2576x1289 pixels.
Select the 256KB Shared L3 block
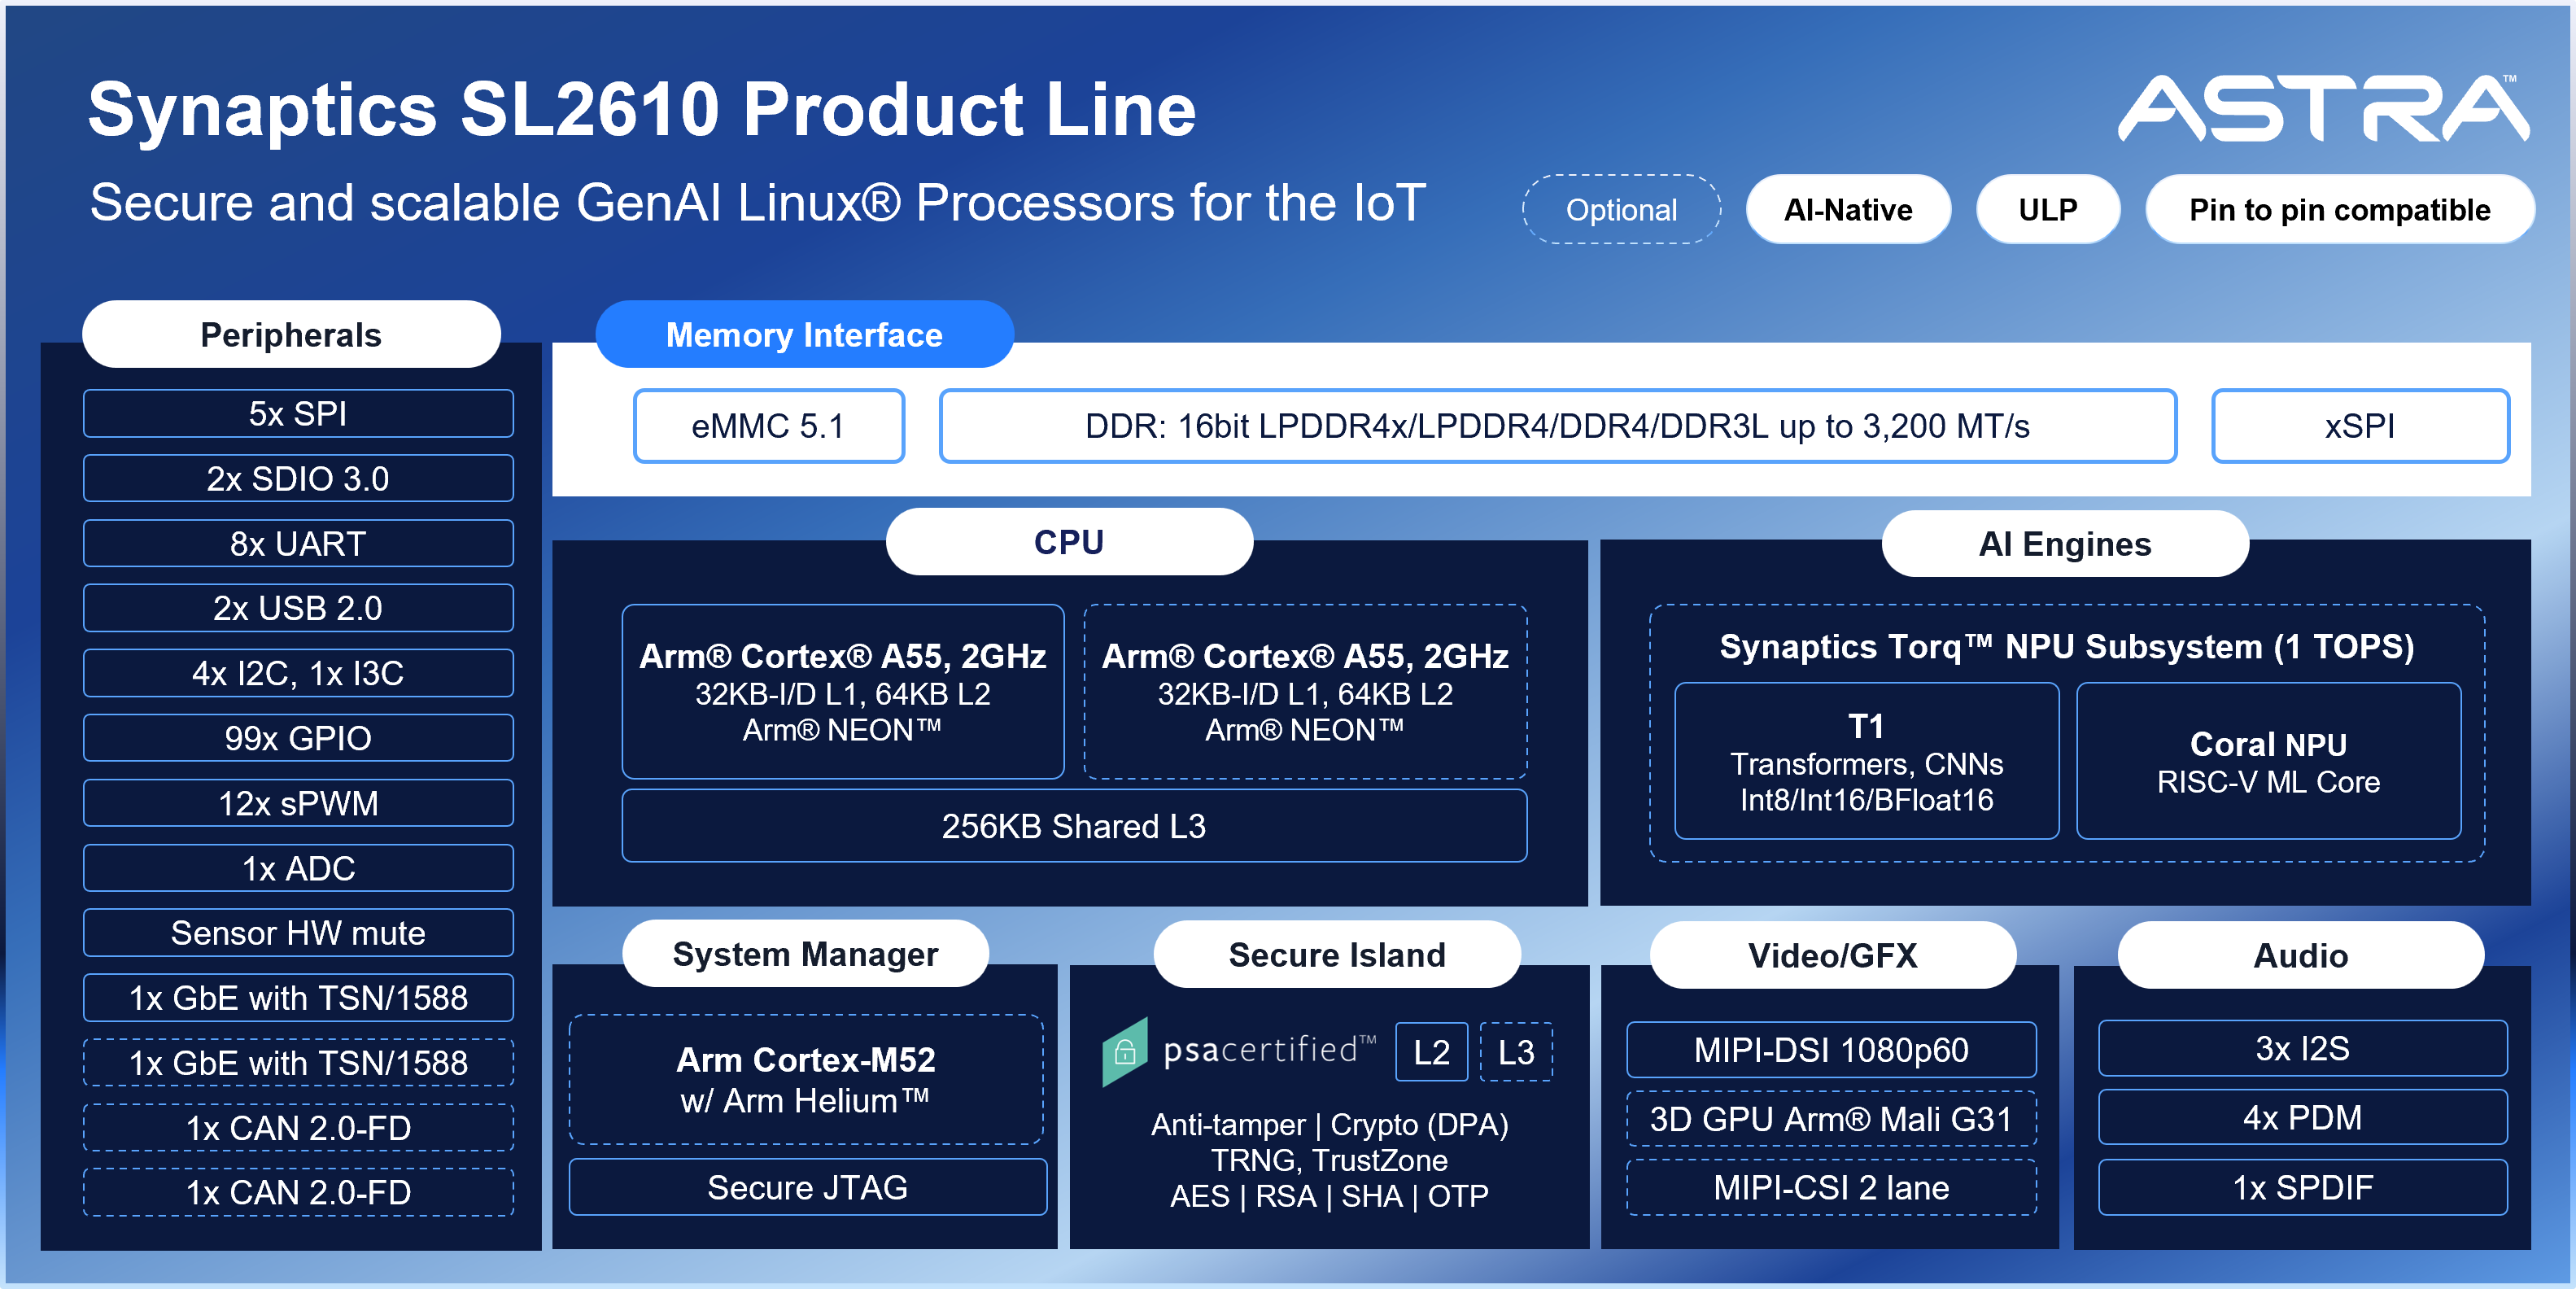click(x=1073, y=826)
